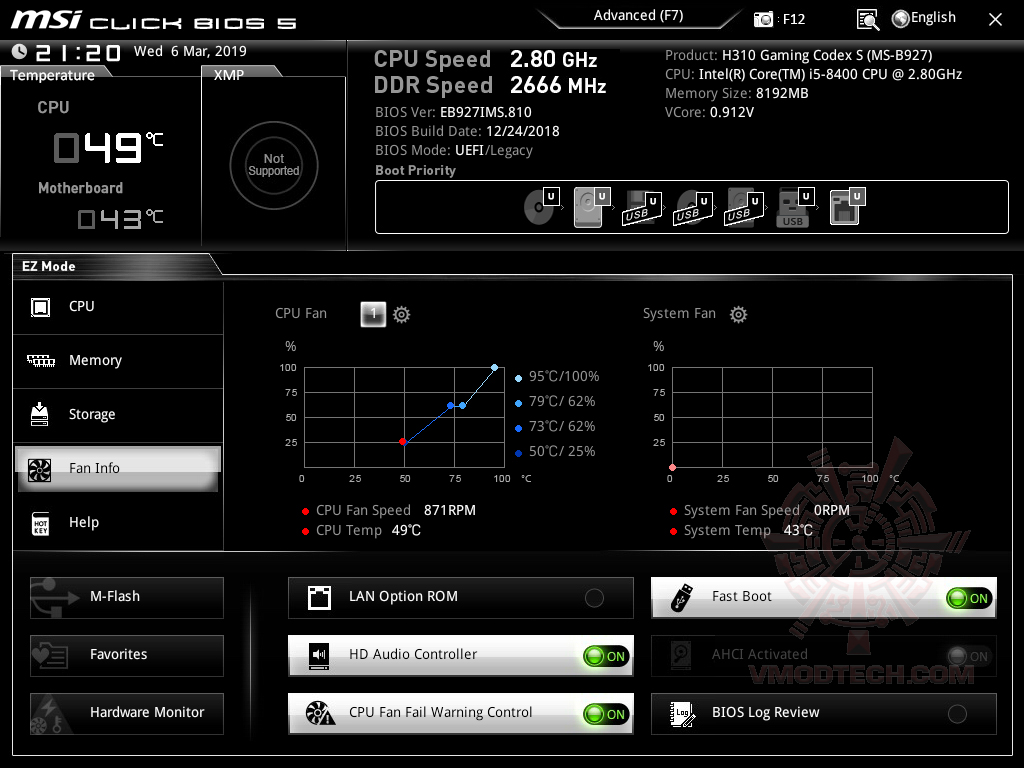Select the floppy/network boot priority icon

(x=847, y=206)
